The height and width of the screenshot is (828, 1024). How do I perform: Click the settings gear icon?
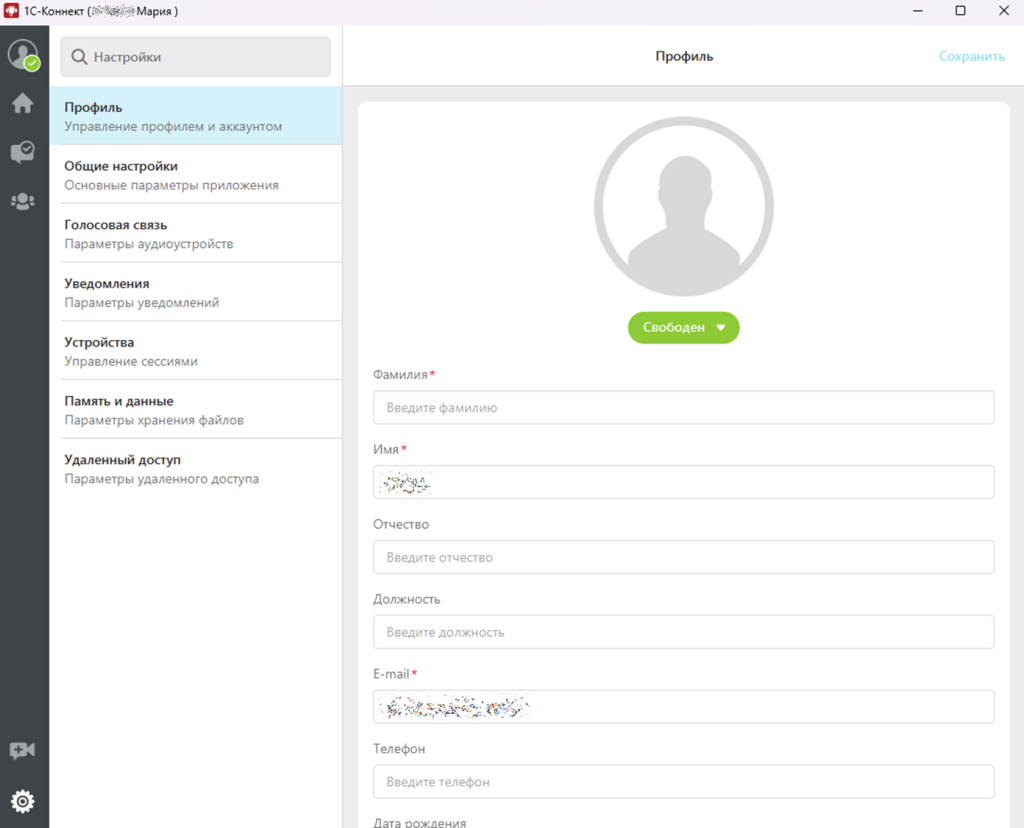[x=22, y=801]
